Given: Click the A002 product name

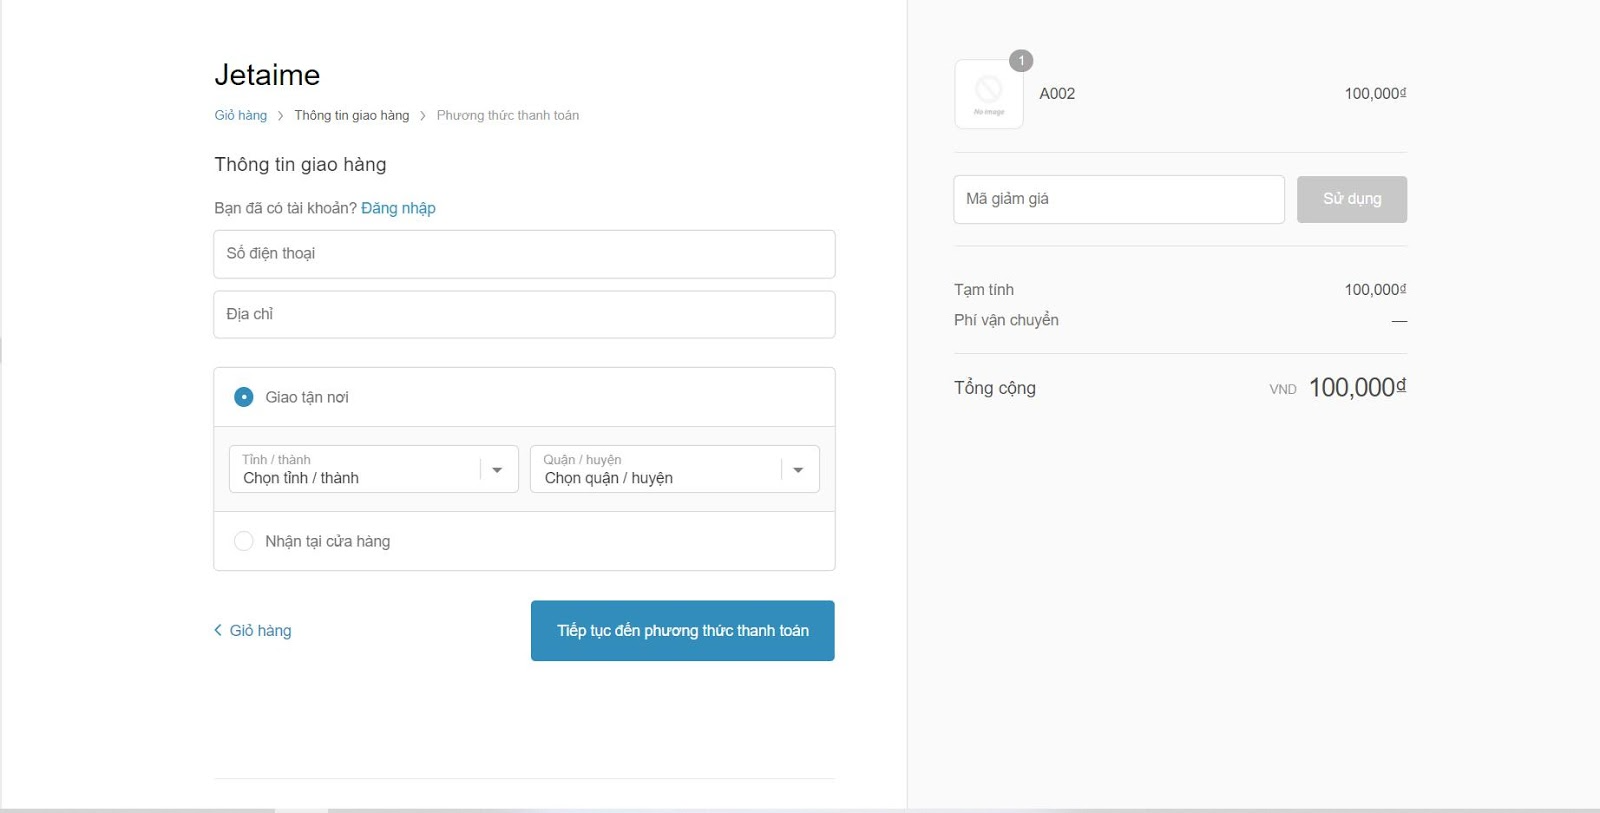Looking at the screenshot, I should 1057,94.
